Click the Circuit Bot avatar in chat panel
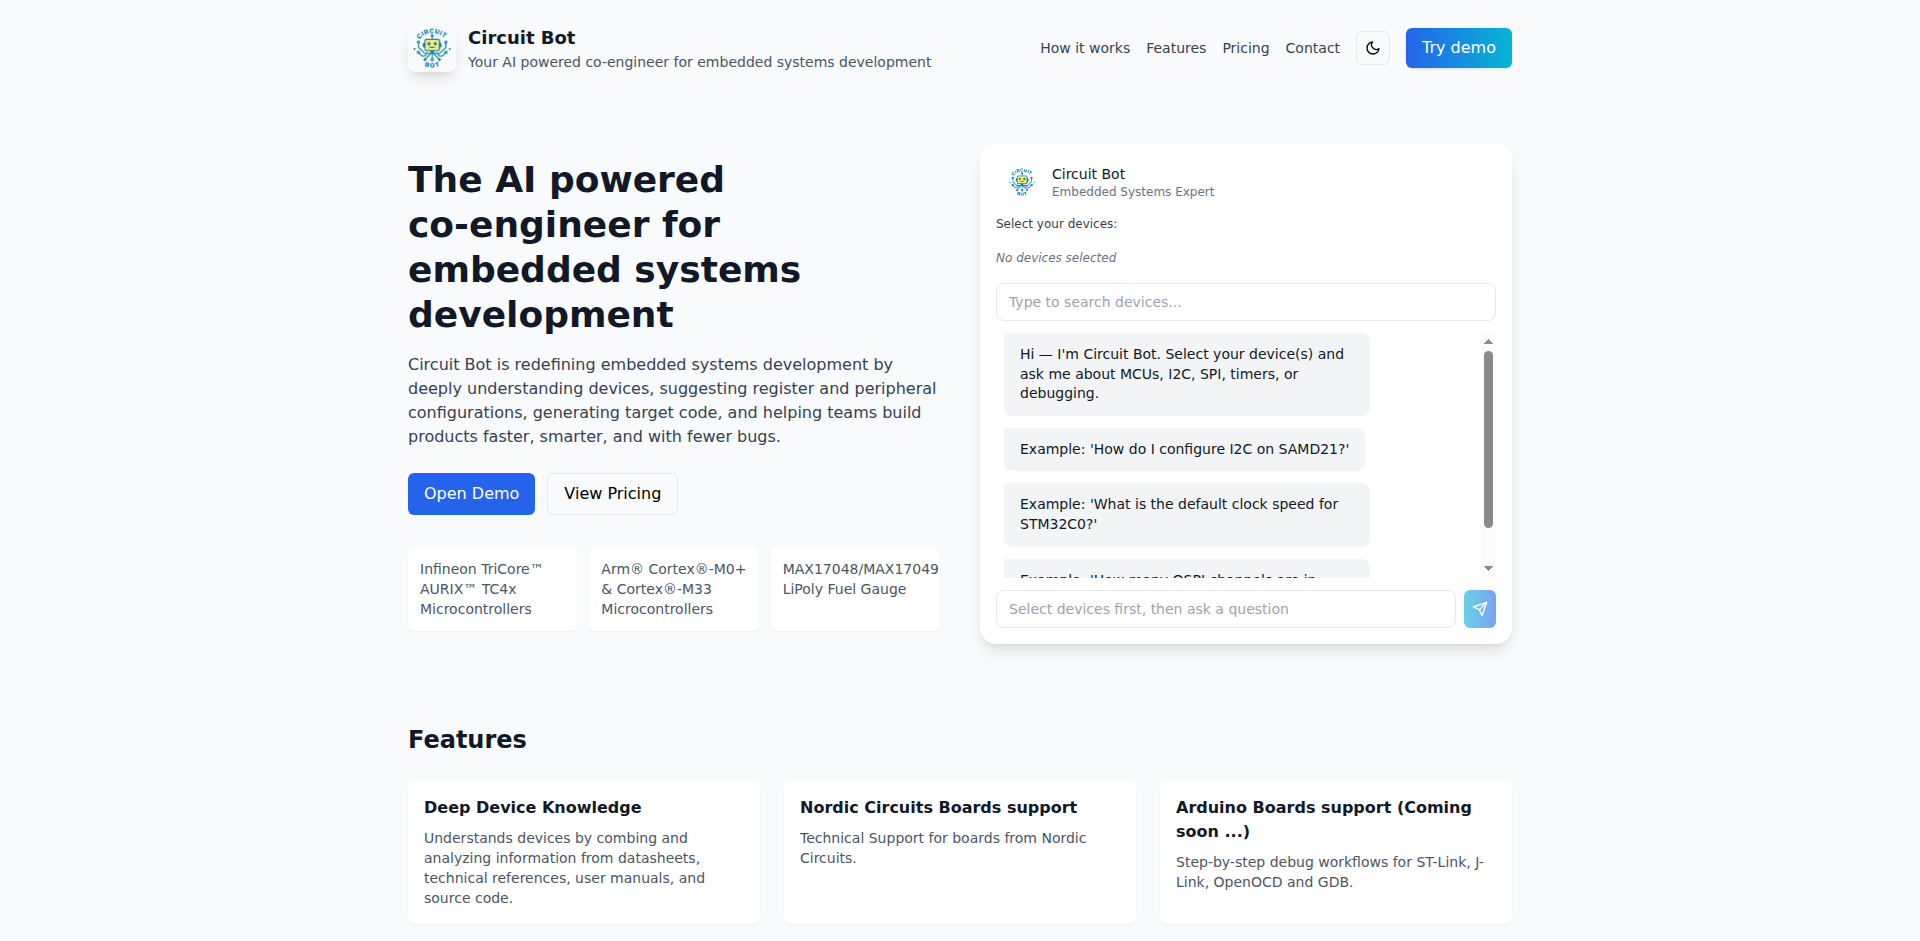Screen dimensions: 1920x941 (1022, 181)
